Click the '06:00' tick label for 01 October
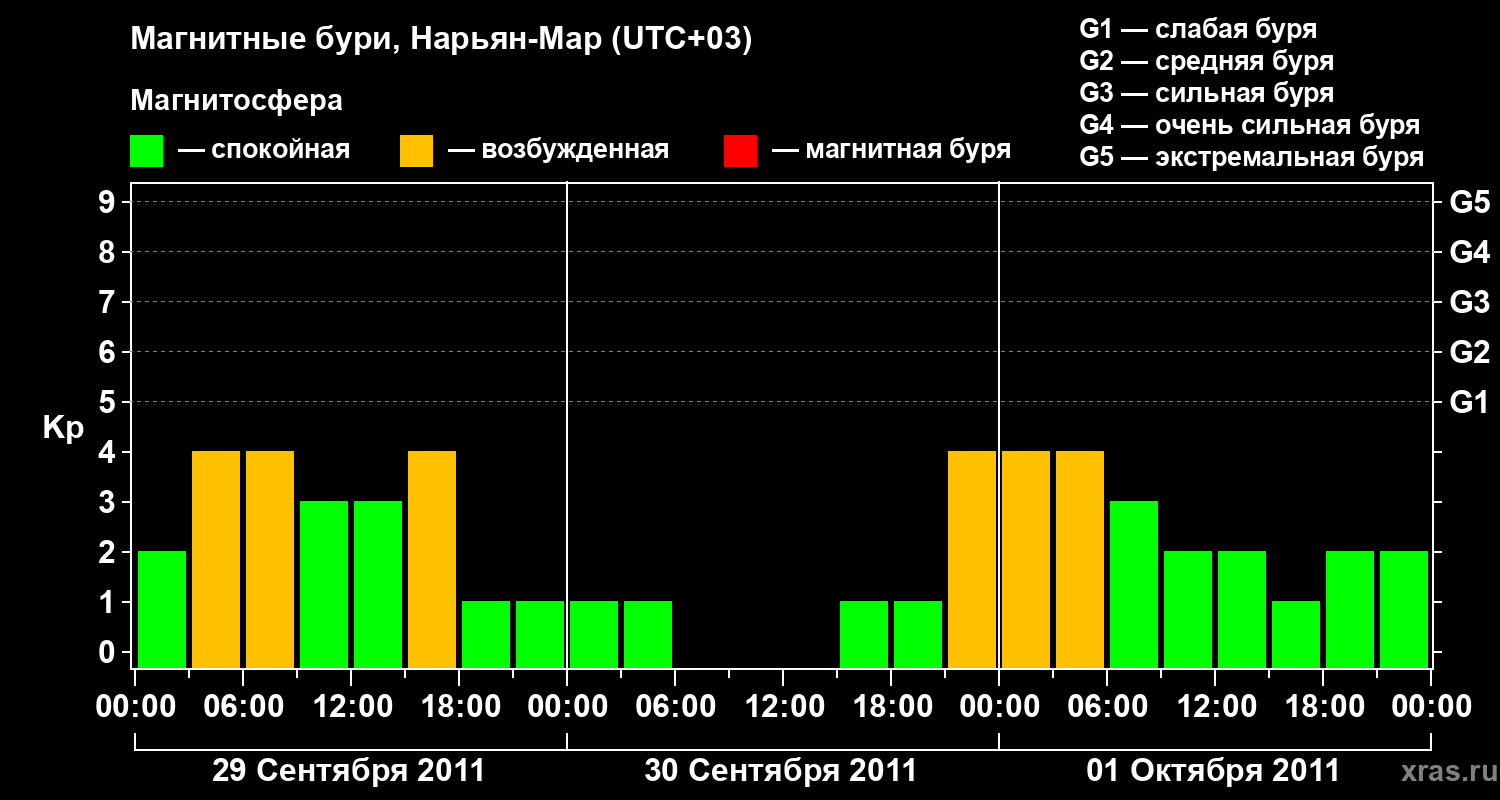The width and height of the screenshot is (1500, 800). coord(1107,707)
